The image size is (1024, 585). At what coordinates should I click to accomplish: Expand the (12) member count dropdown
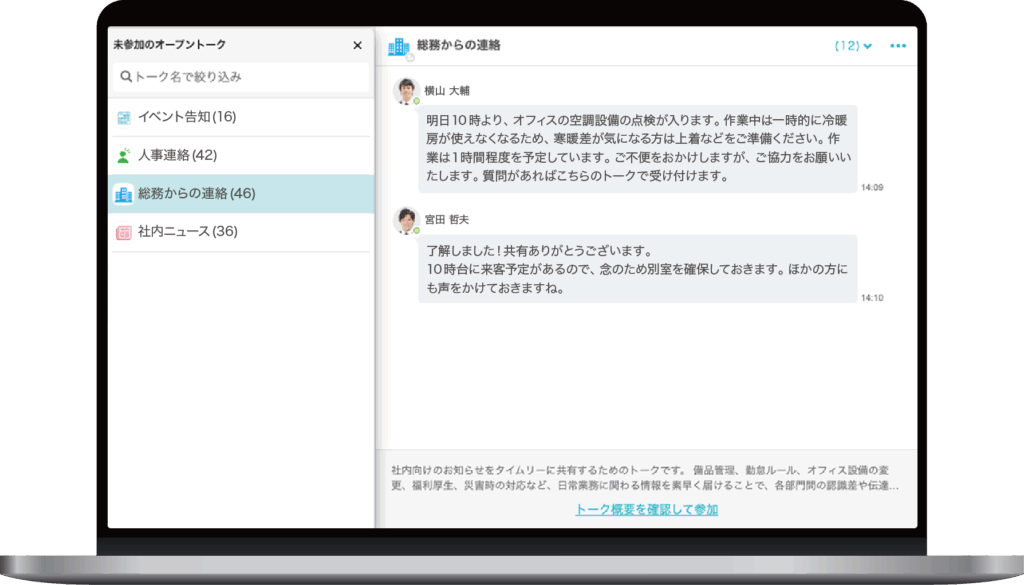pos(853,46)
